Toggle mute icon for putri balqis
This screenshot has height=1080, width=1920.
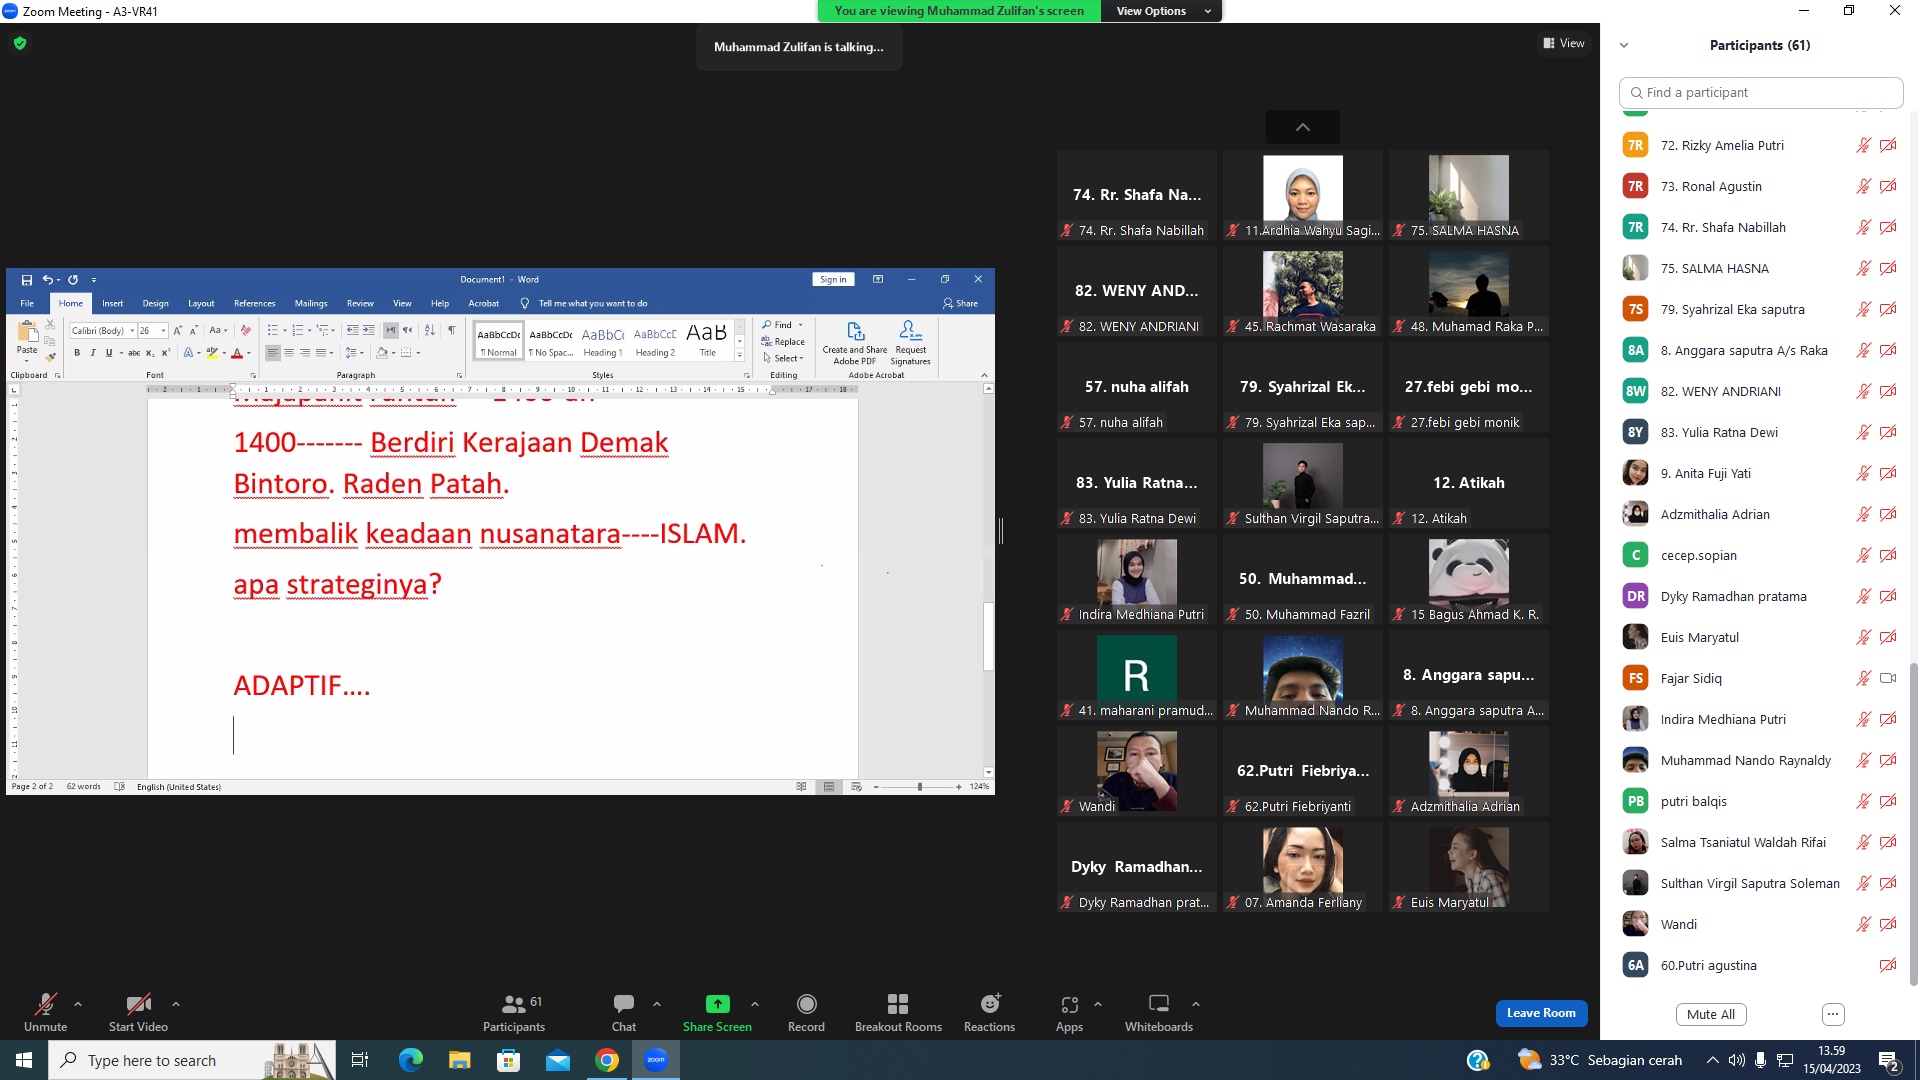pos(1863,801)
